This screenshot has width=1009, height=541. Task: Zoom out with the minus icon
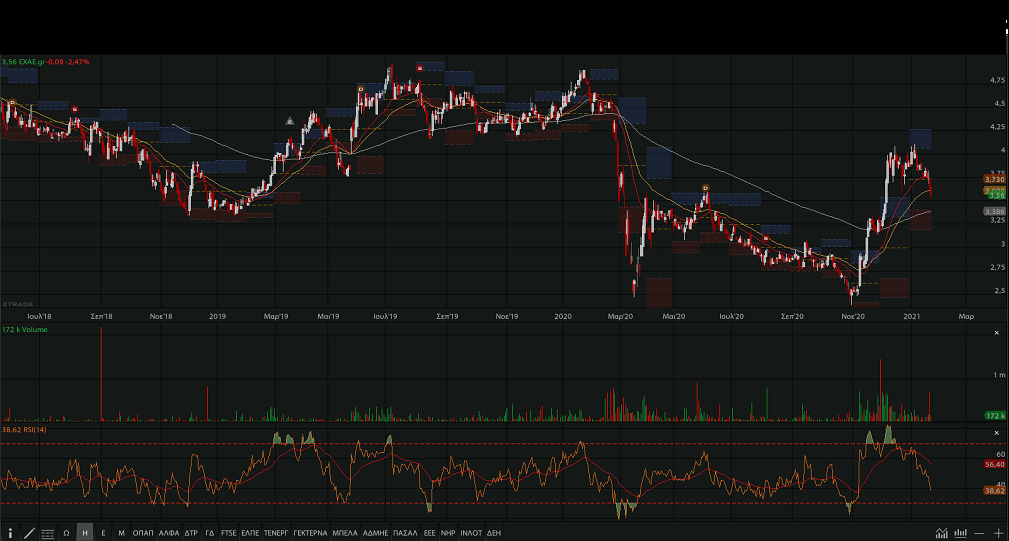click(980, 533)
